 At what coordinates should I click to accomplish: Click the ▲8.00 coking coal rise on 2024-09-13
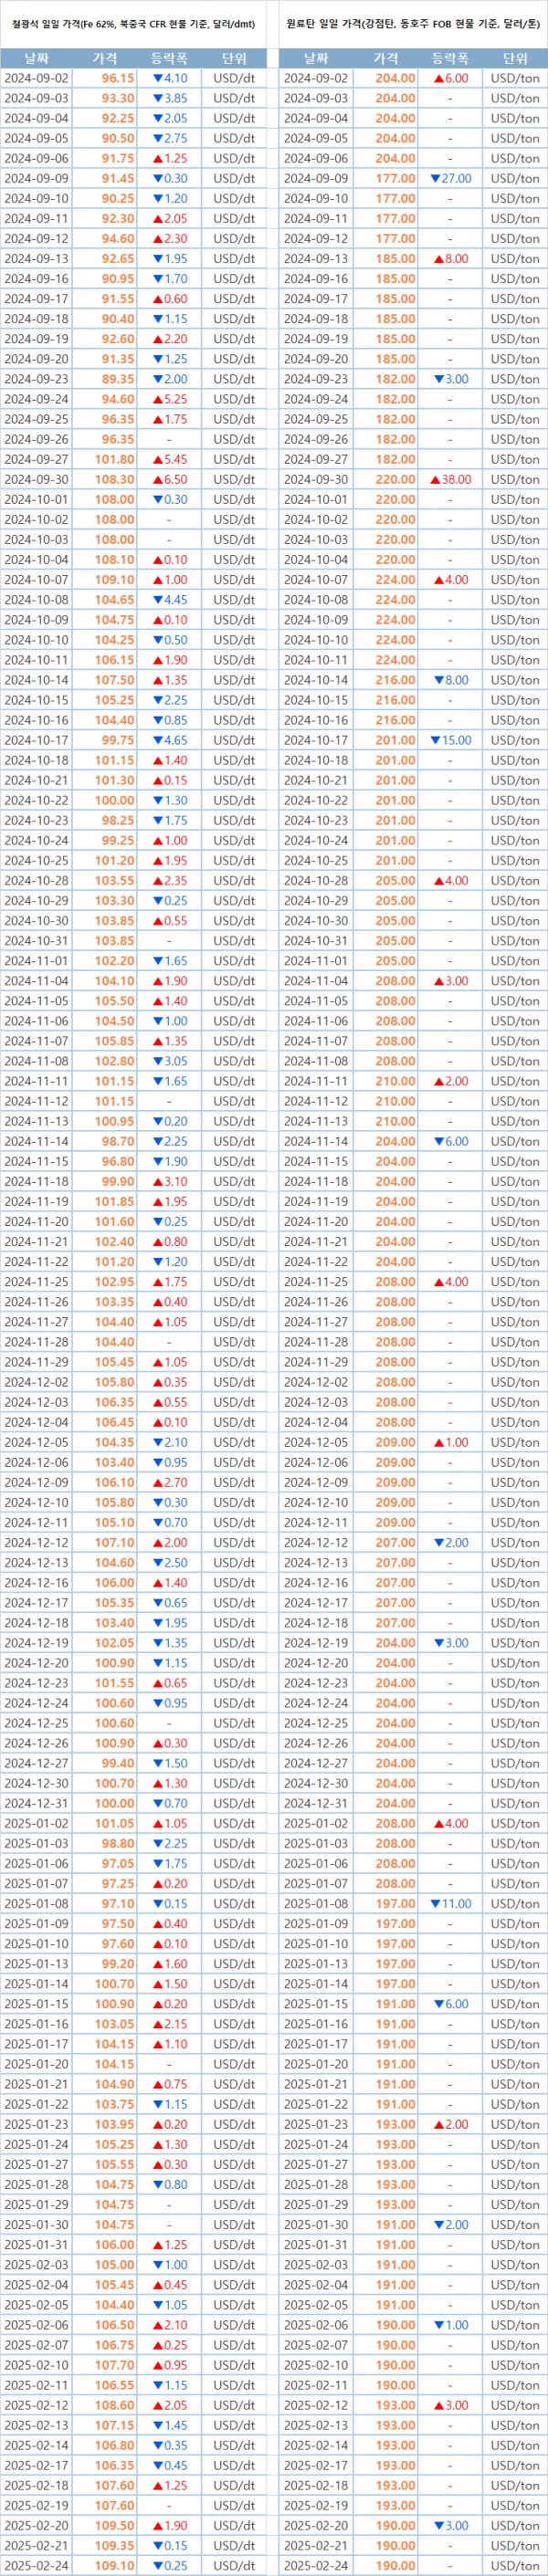pyautogui.click(x=450, y=258)
